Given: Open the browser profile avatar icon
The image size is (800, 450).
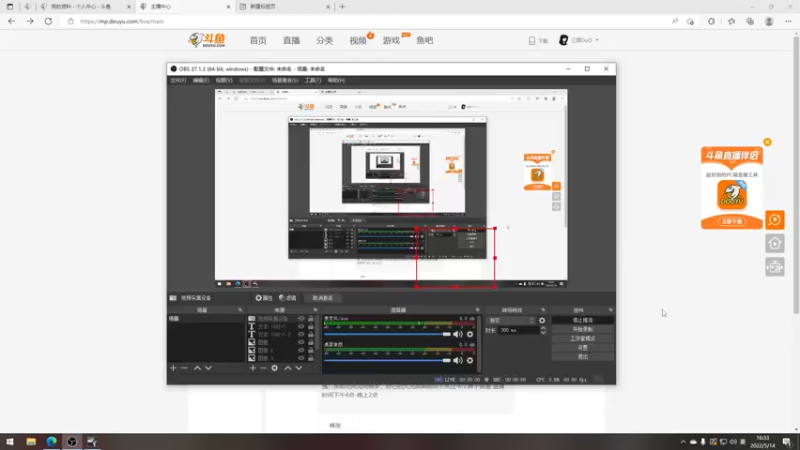Looking at the screenshot, I should (769, 21).
